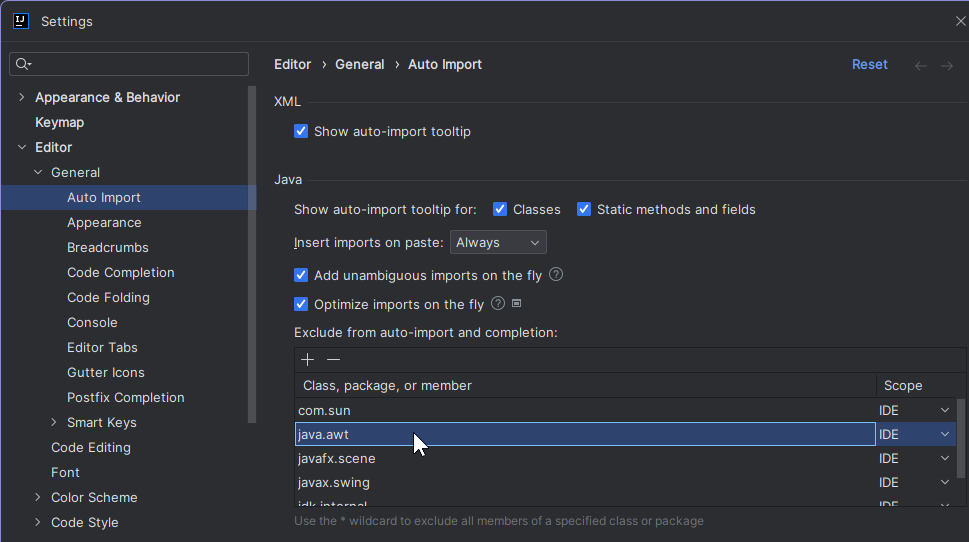Select the java.awt exclusion row

pos(585,434)
